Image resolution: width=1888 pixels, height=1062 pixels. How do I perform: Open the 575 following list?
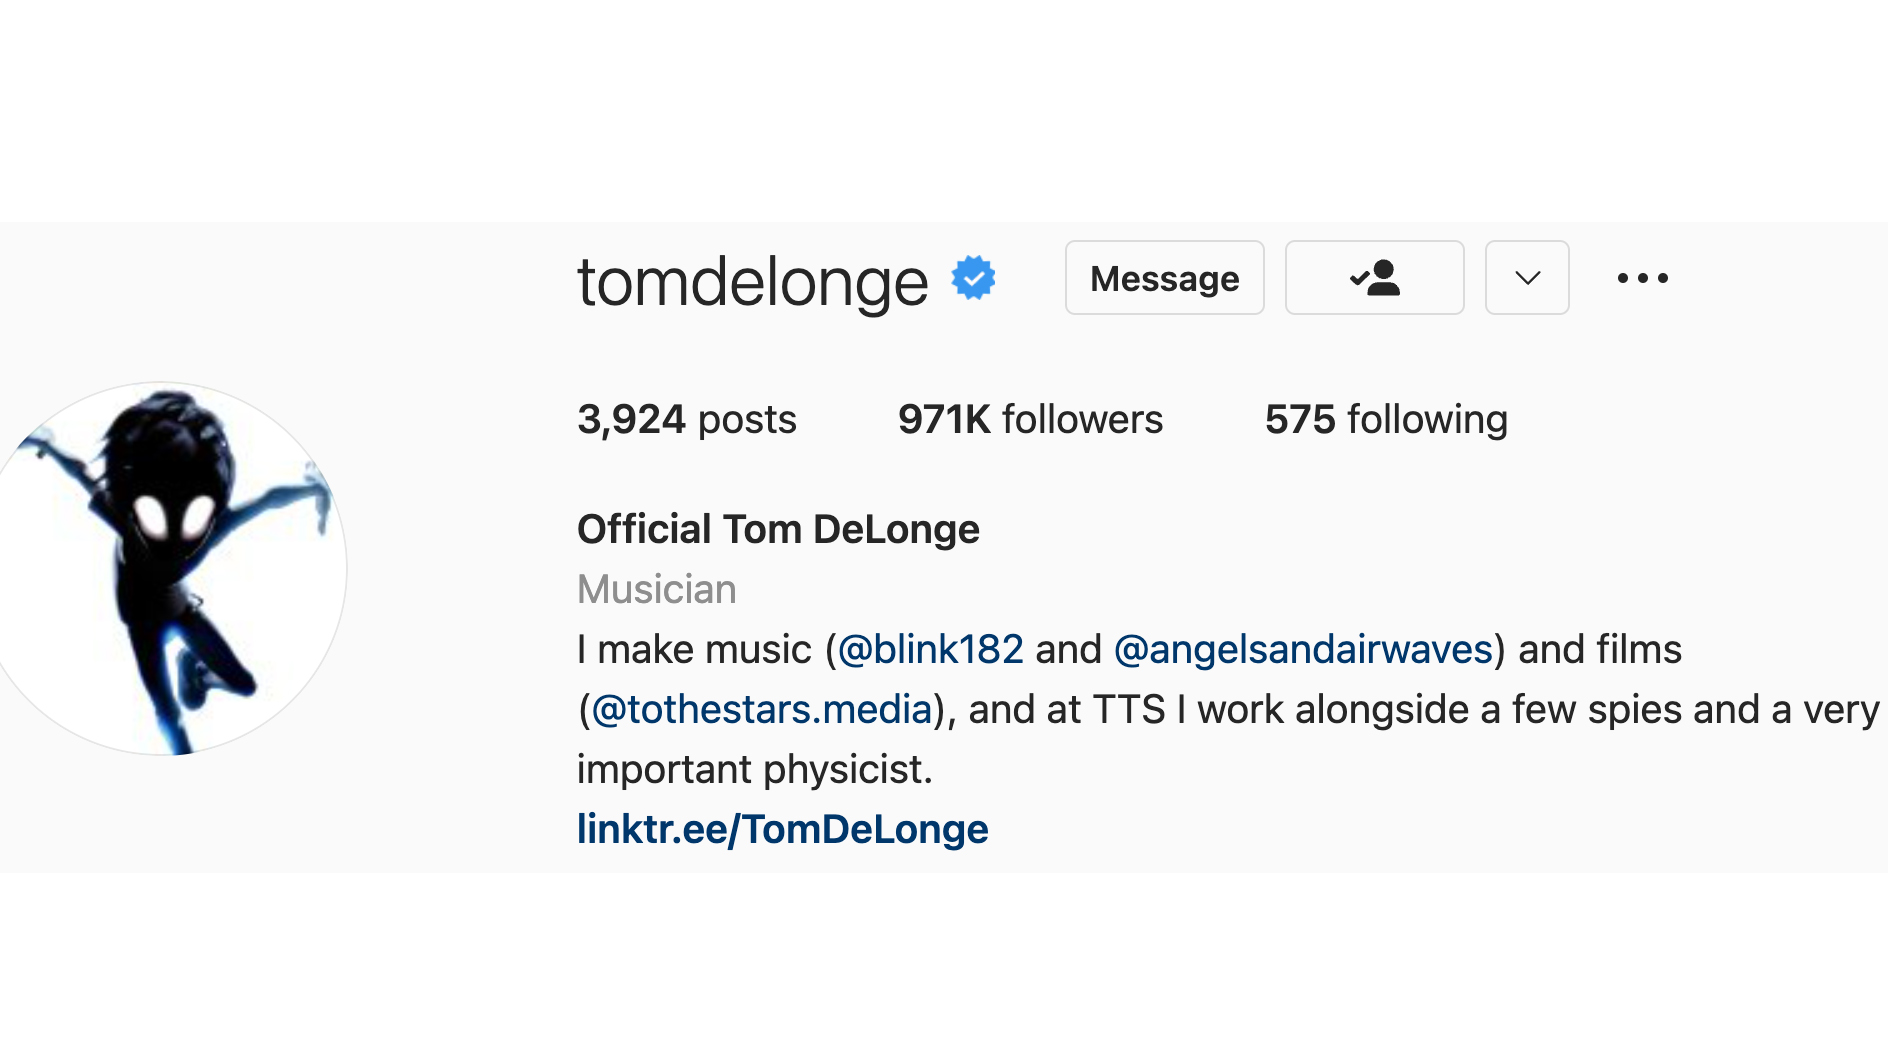[x=1386, y=419]
